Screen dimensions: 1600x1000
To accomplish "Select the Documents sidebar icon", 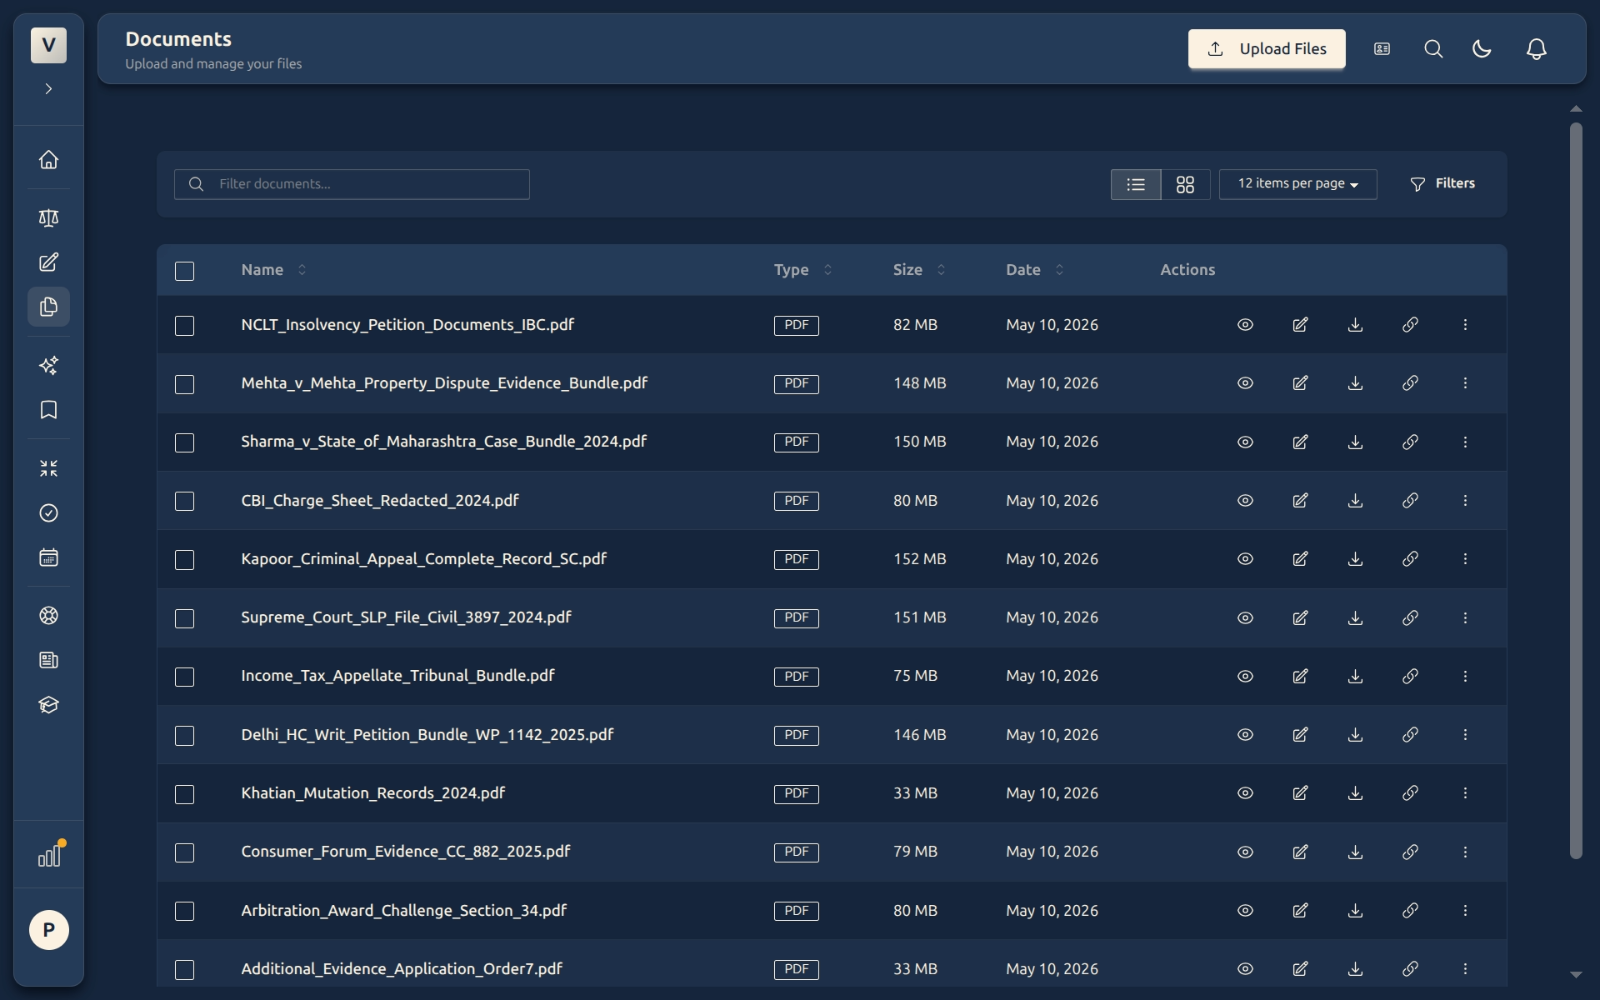I will (x=48, y=307).
